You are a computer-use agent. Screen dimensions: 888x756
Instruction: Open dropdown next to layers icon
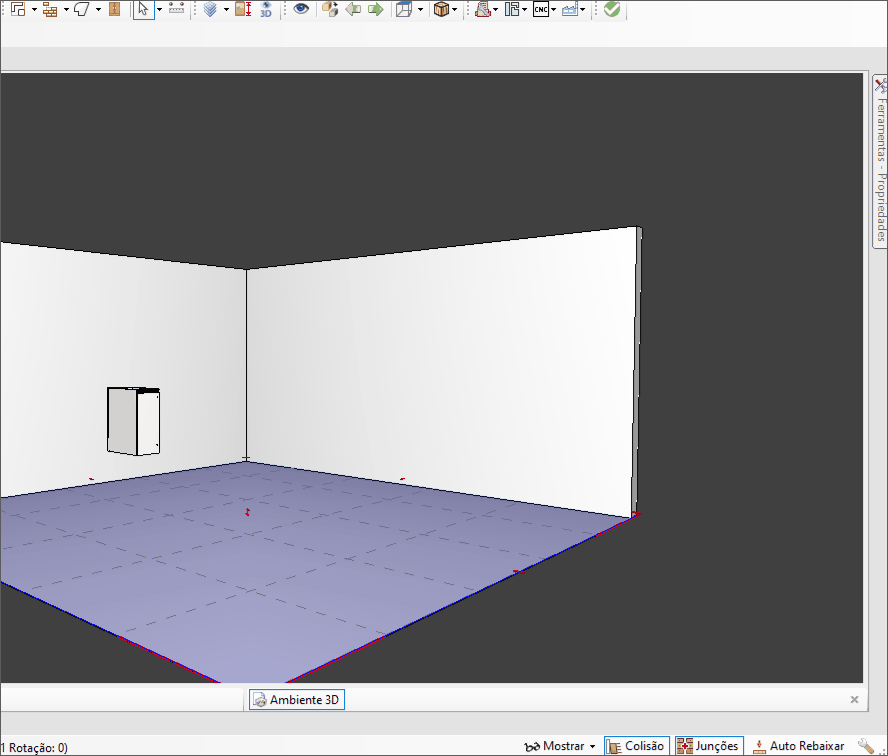226,10
